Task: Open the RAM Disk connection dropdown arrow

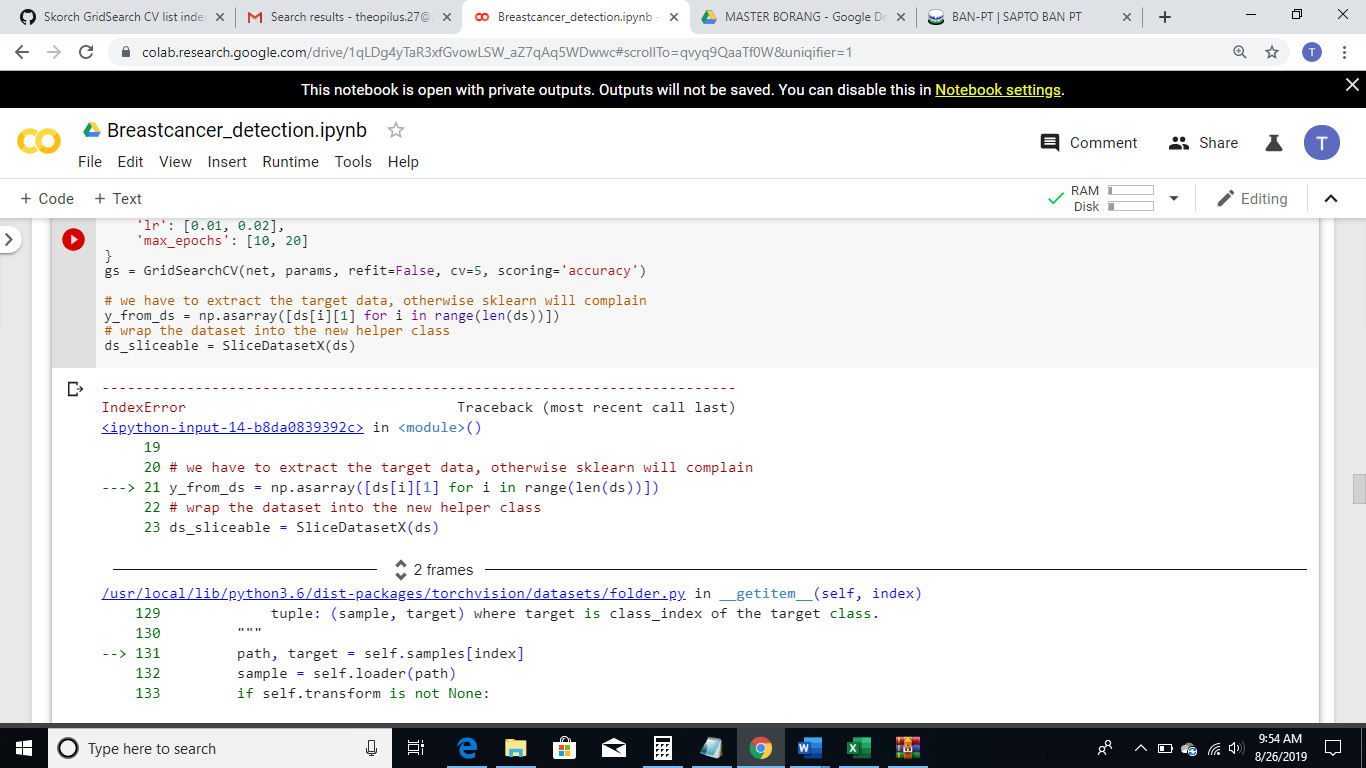Action: 1174,198
